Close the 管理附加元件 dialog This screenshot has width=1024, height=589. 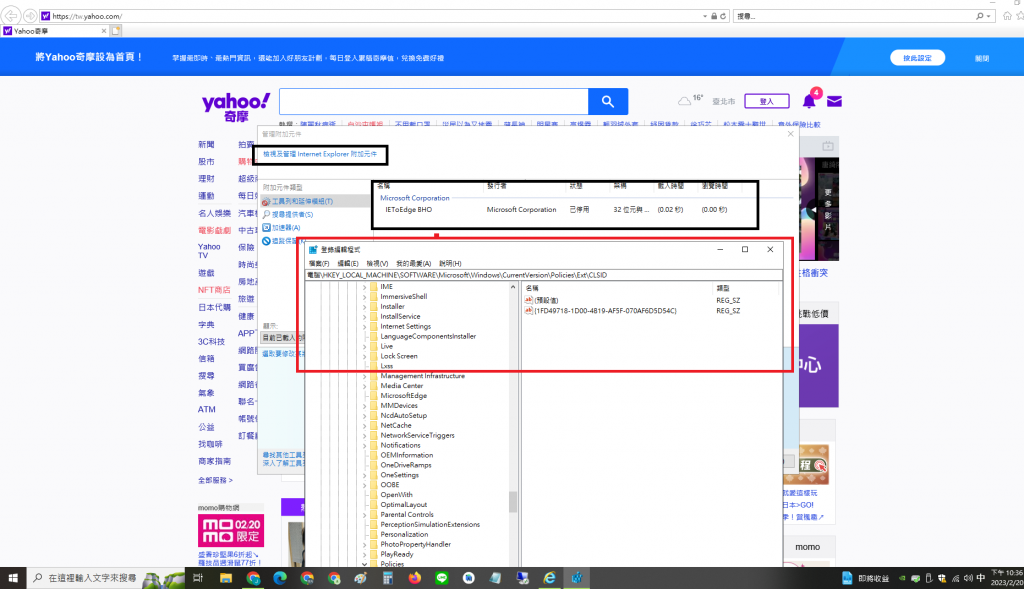791,134
